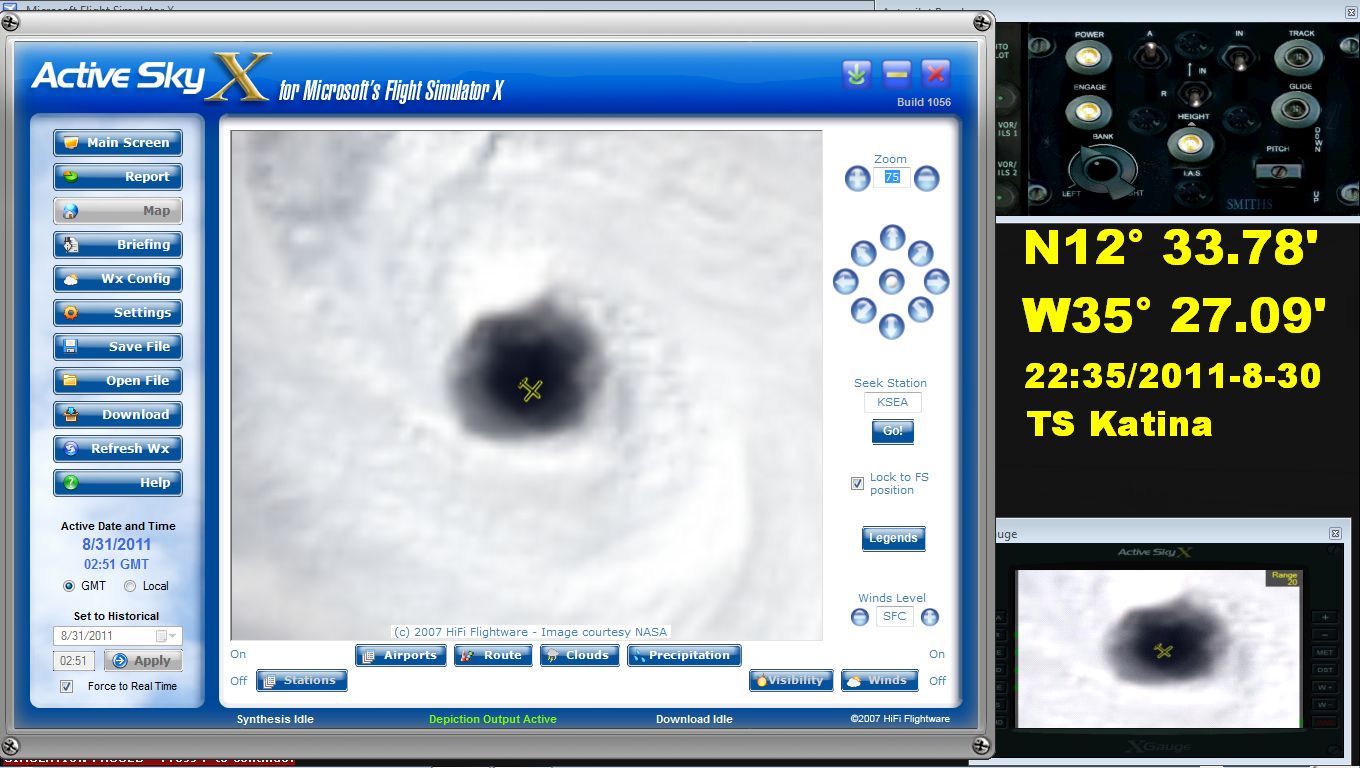This screenshot has width=1360, height=768.
Task: Click the aircraft marker on the main map
Action: (531, 390)
